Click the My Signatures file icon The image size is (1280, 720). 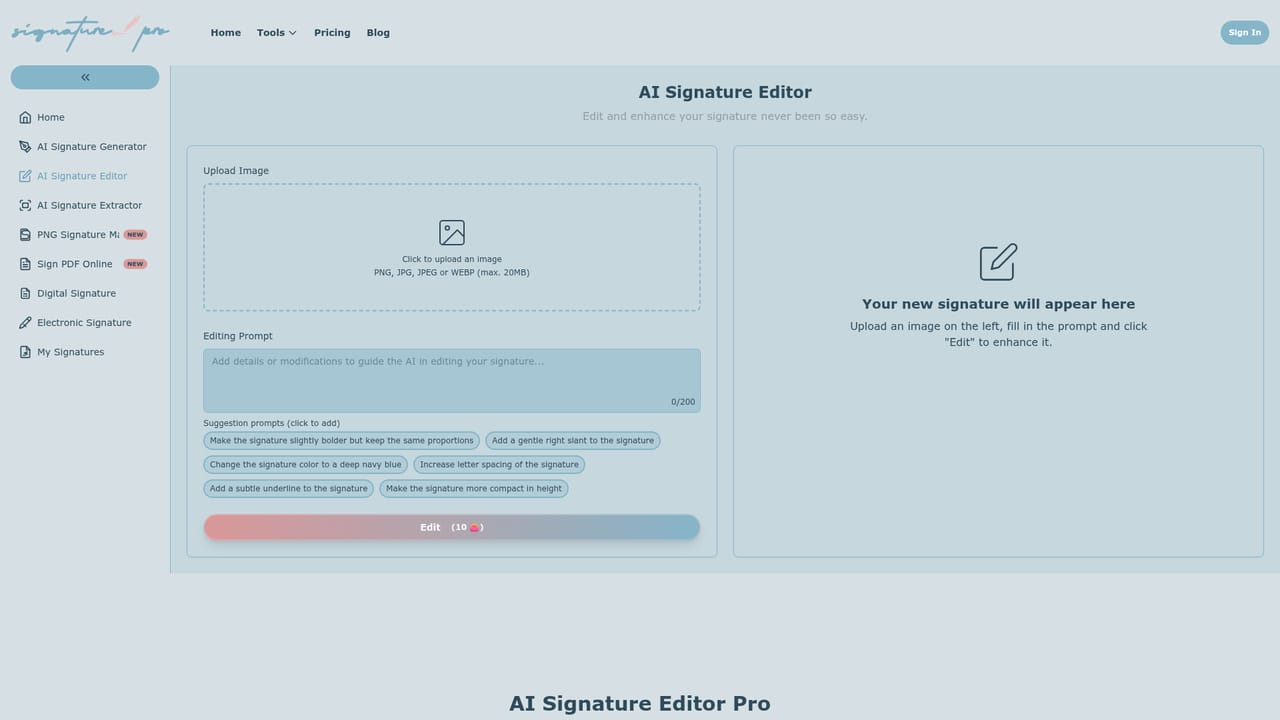[25, 352]
